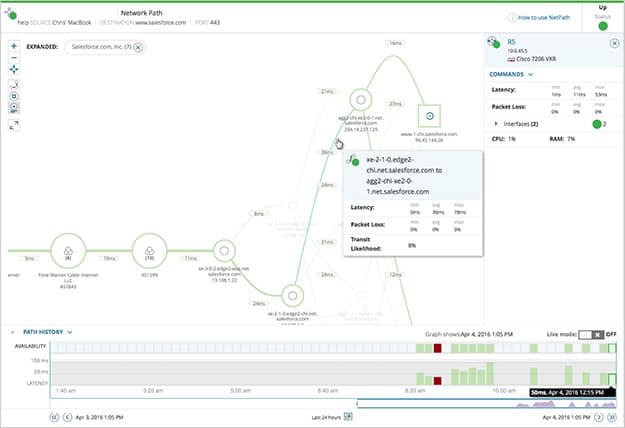Select the Time Warner Cable Internet node
This screenshot has height=428, width=625.
click(x=69, y=251)
